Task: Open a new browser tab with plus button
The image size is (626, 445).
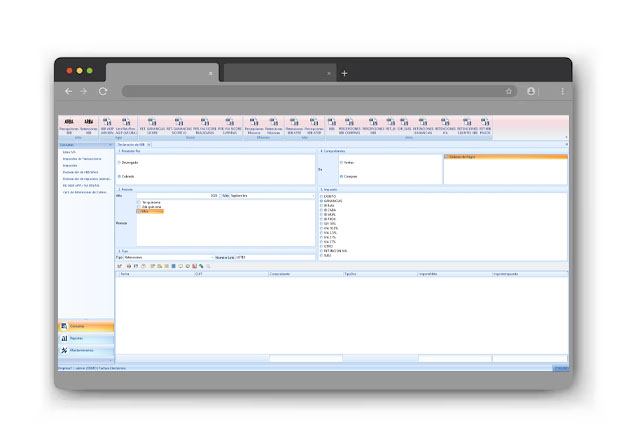Action: 344,73
